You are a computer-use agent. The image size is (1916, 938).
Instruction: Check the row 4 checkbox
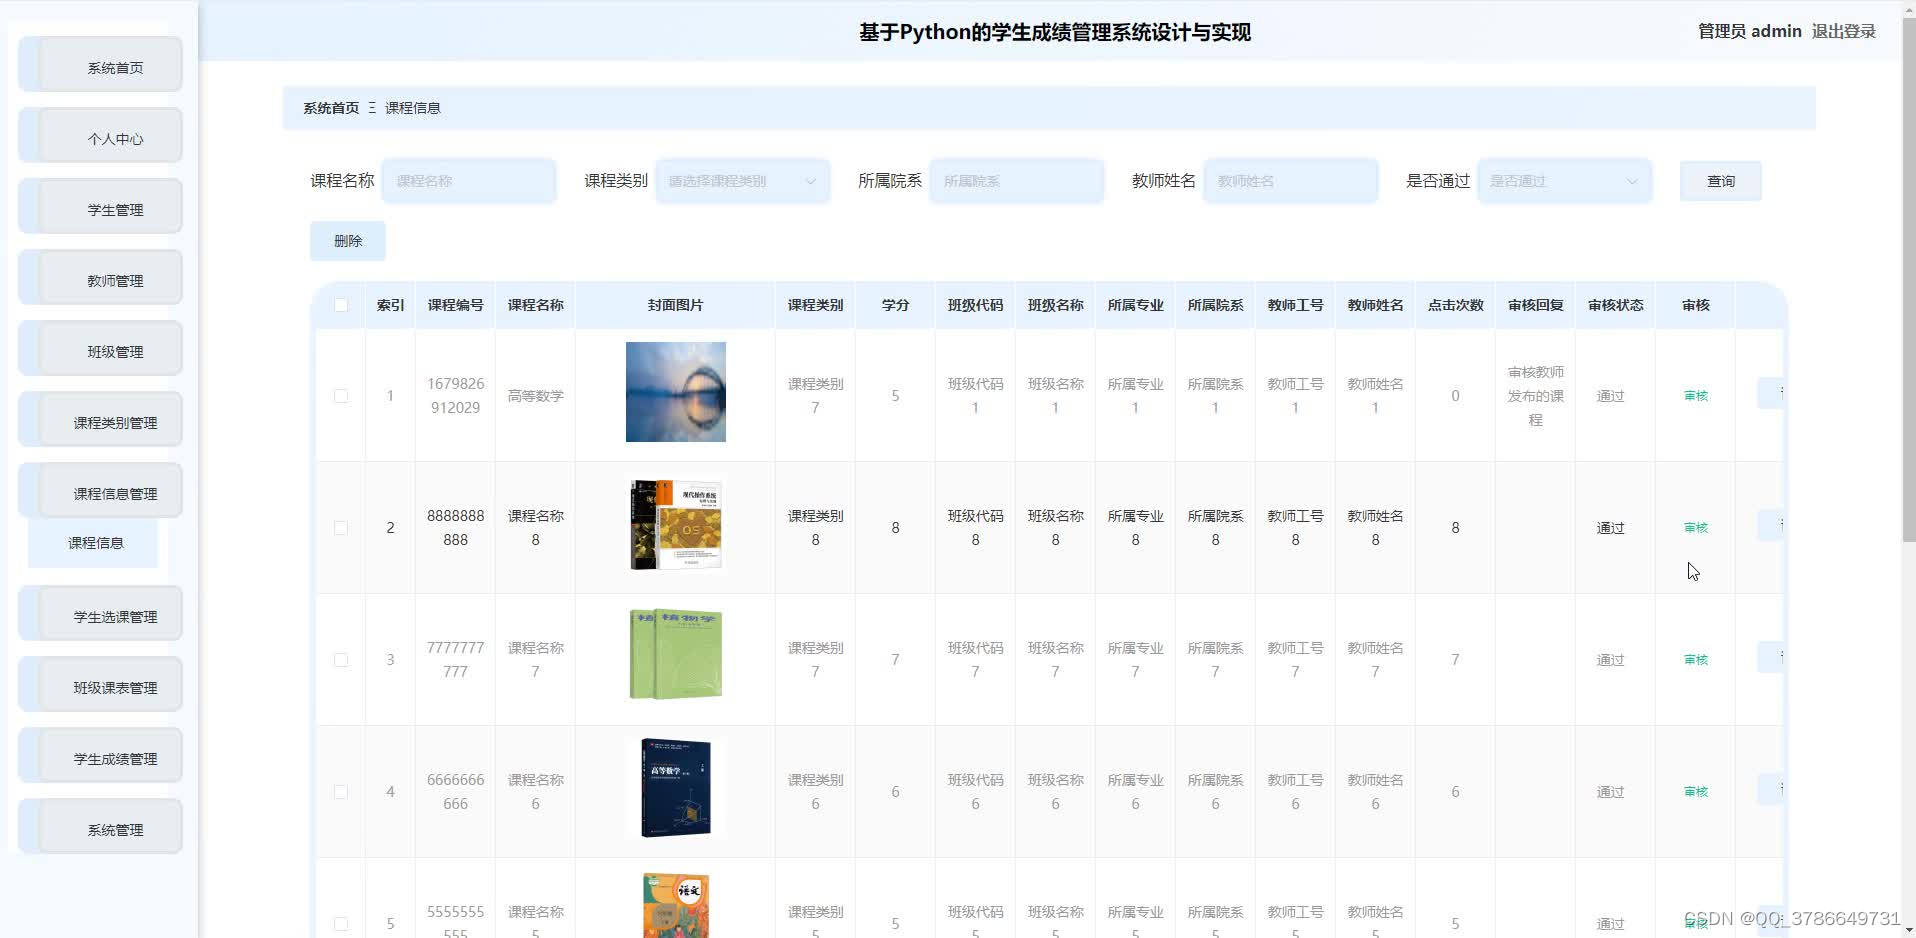tap(341, 792)
